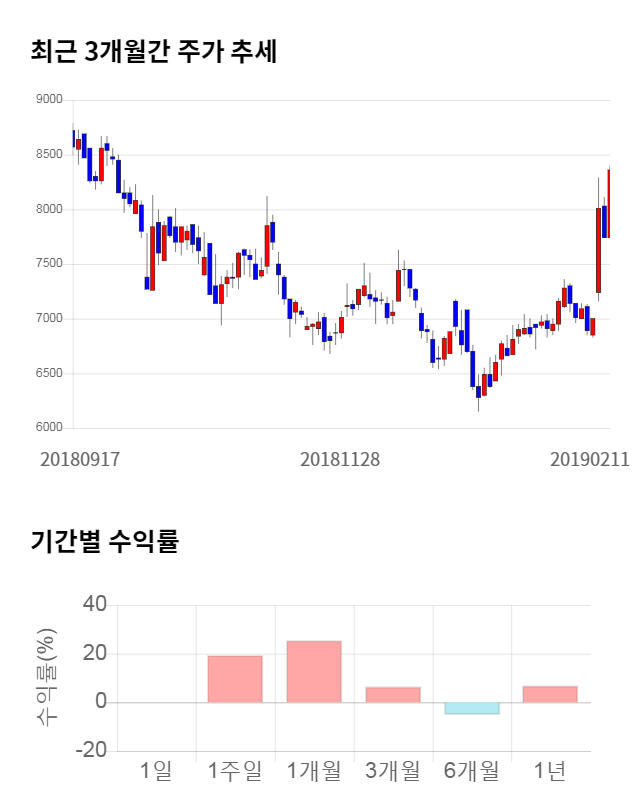The image size is (640, 810).
Task: Select the 6개월 period axis label
Action: point(472,771)
